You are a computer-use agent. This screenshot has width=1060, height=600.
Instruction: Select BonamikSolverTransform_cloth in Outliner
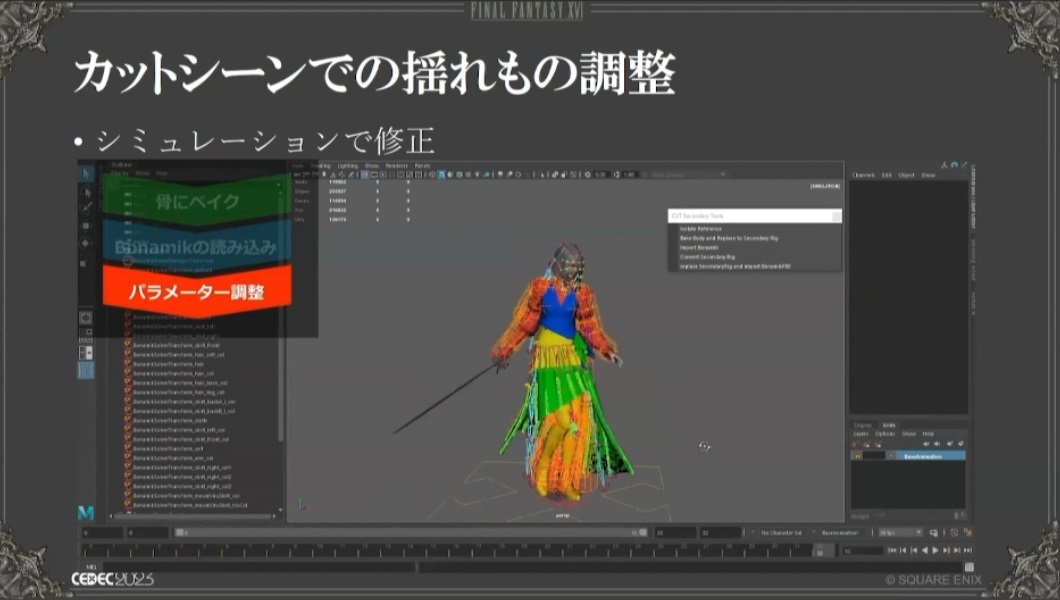click(170, 420)
